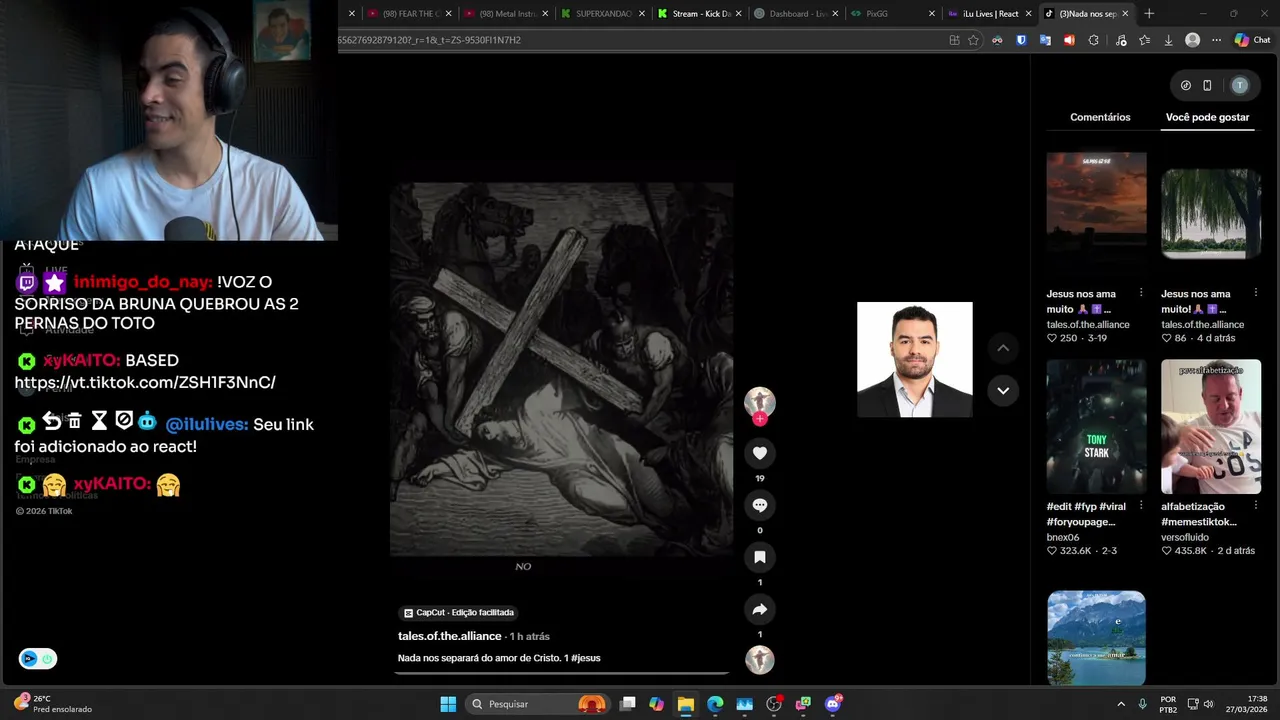Click the address bar URL field
Viewport: 1280px width, 720px height.
point(640,40)
